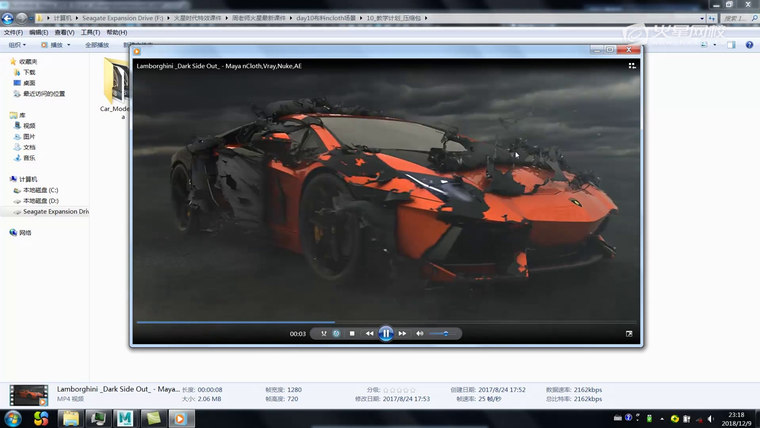Mute the player's sound
Viewport: 760px width, 428px height.
[420, 333]
